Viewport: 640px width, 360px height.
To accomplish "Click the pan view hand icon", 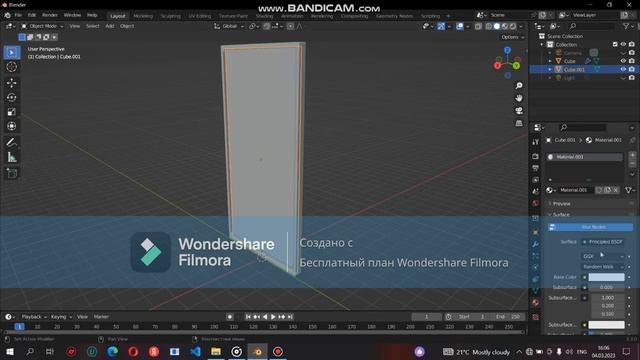I will [x=519, y=98].
